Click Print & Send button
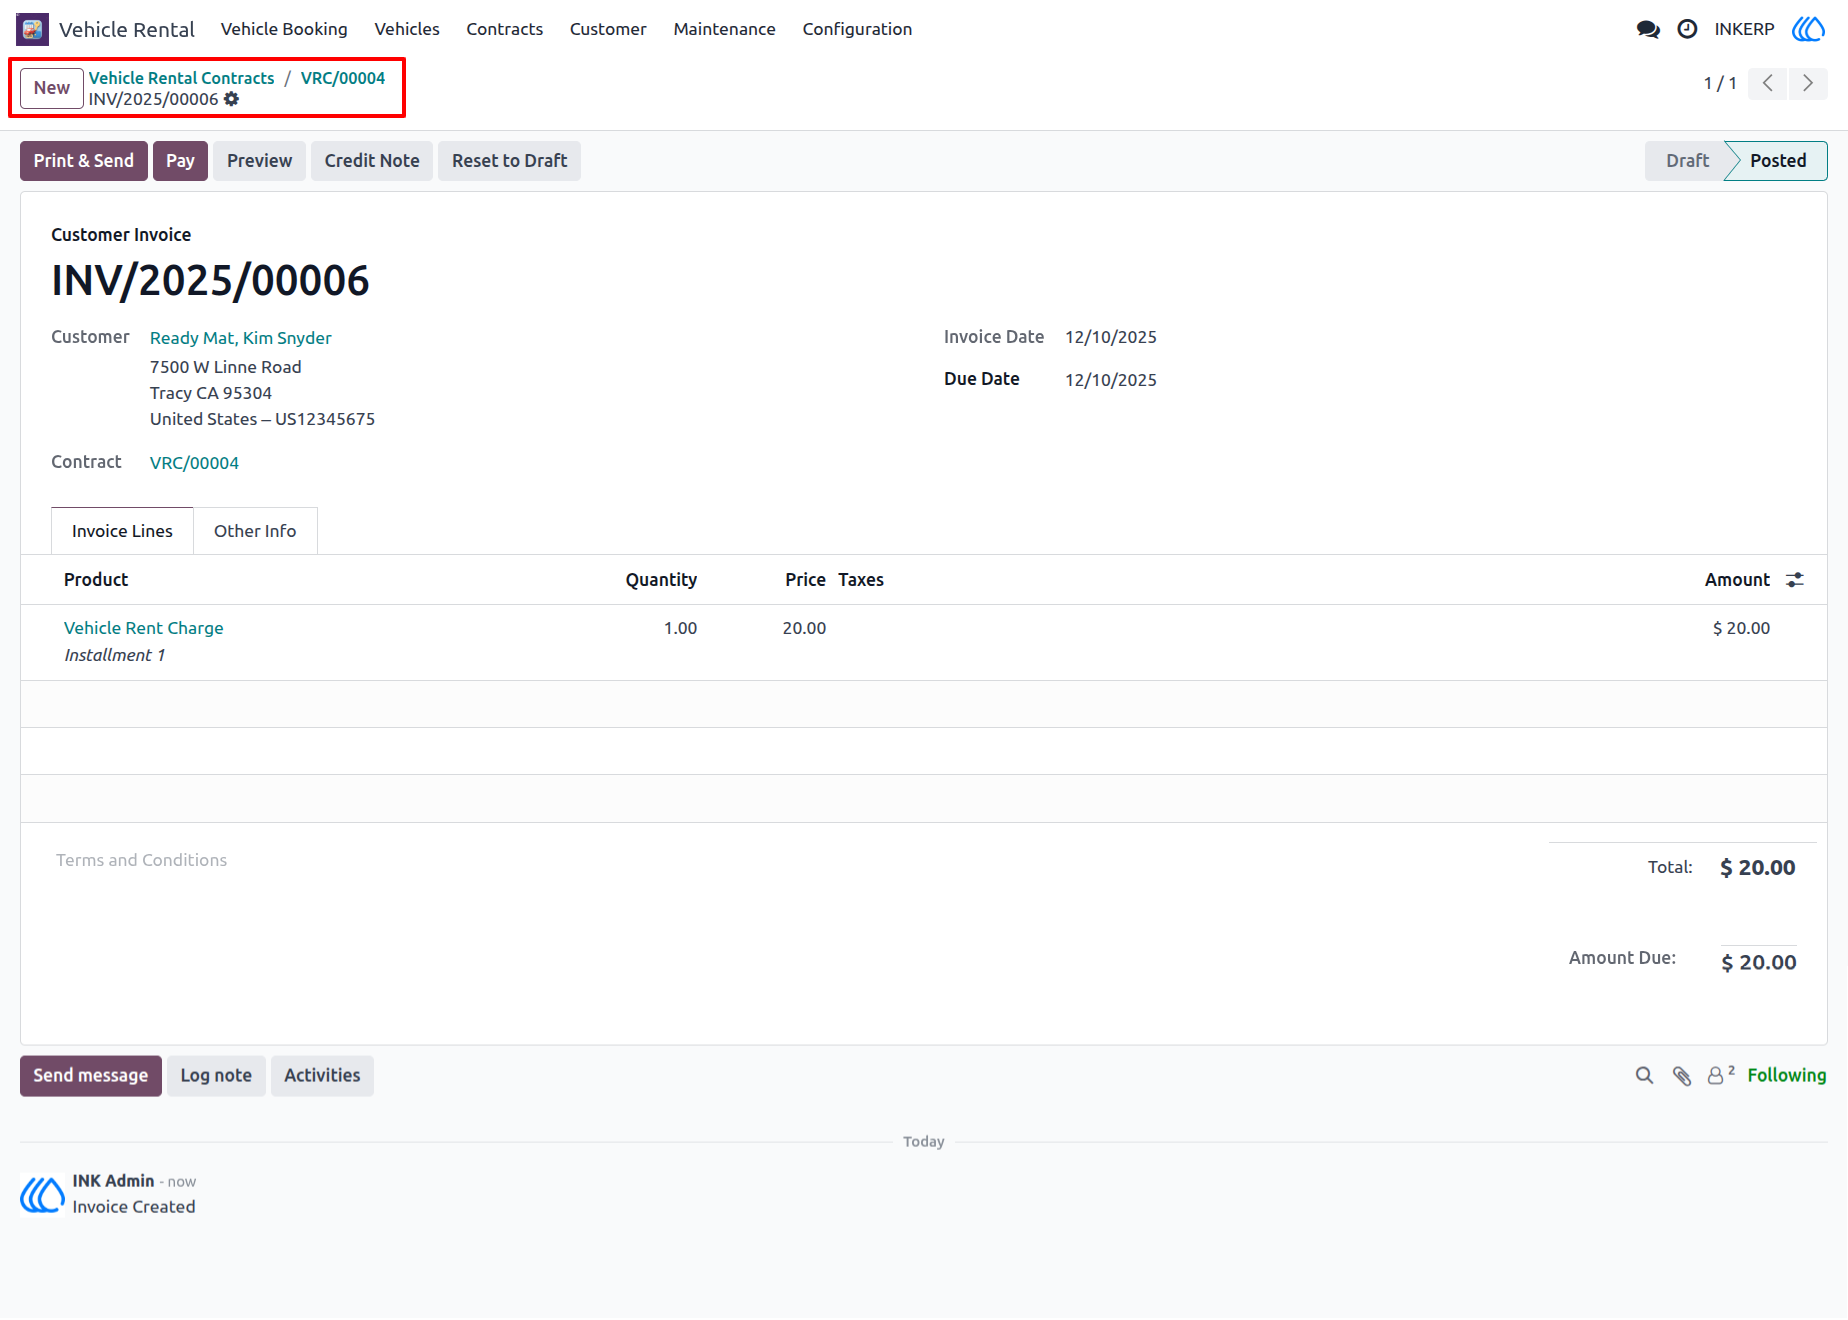 click(84, 161)
